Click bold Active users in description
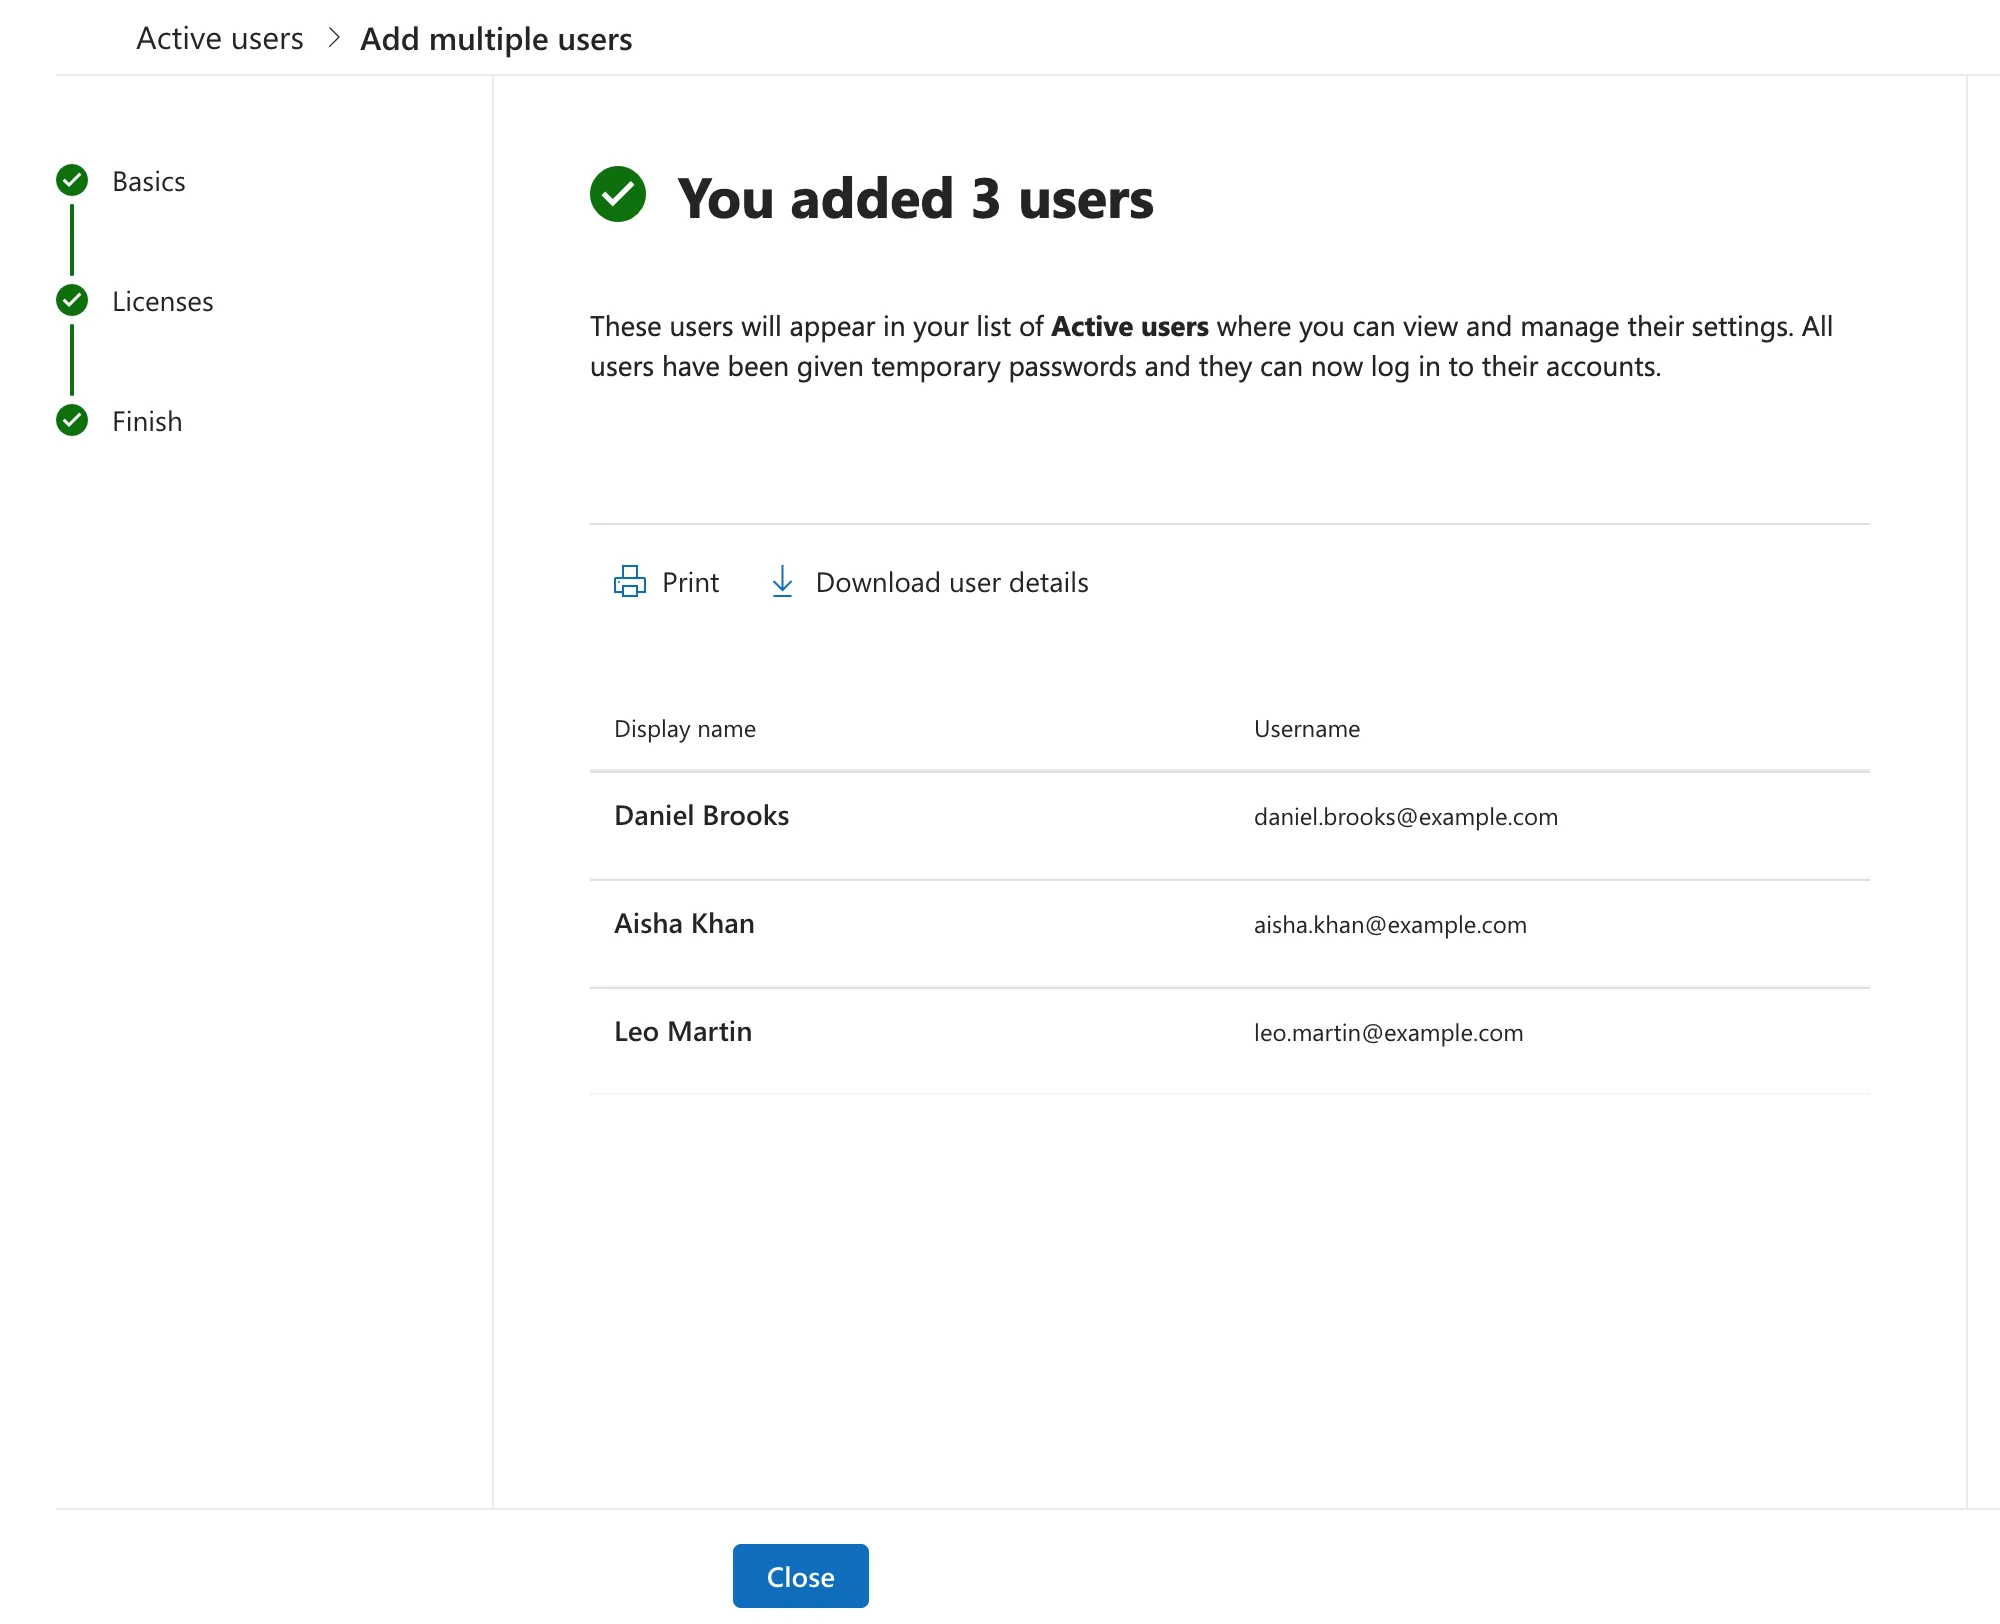 pos(1130,327)
